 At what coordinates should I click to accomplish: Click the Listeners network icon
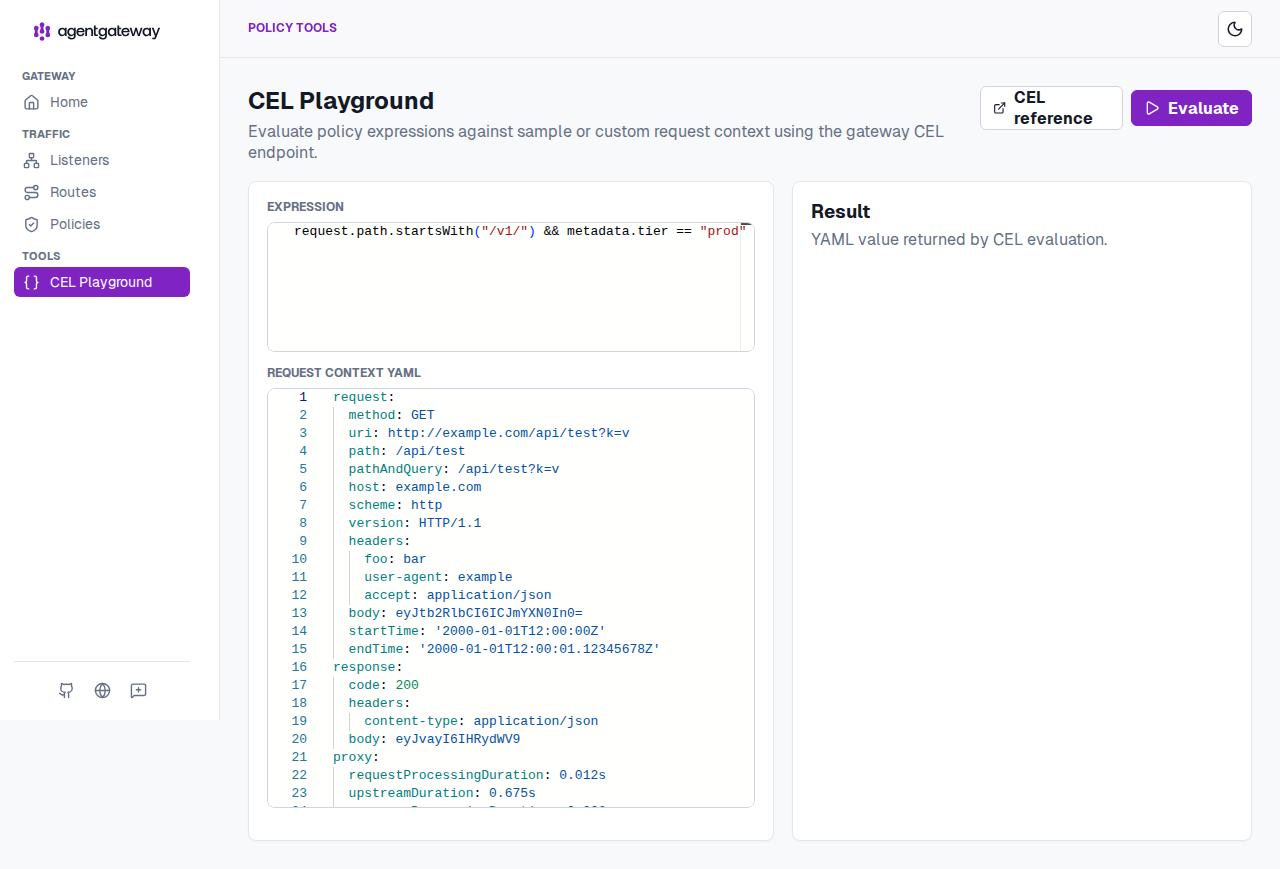tap(32, 160)
